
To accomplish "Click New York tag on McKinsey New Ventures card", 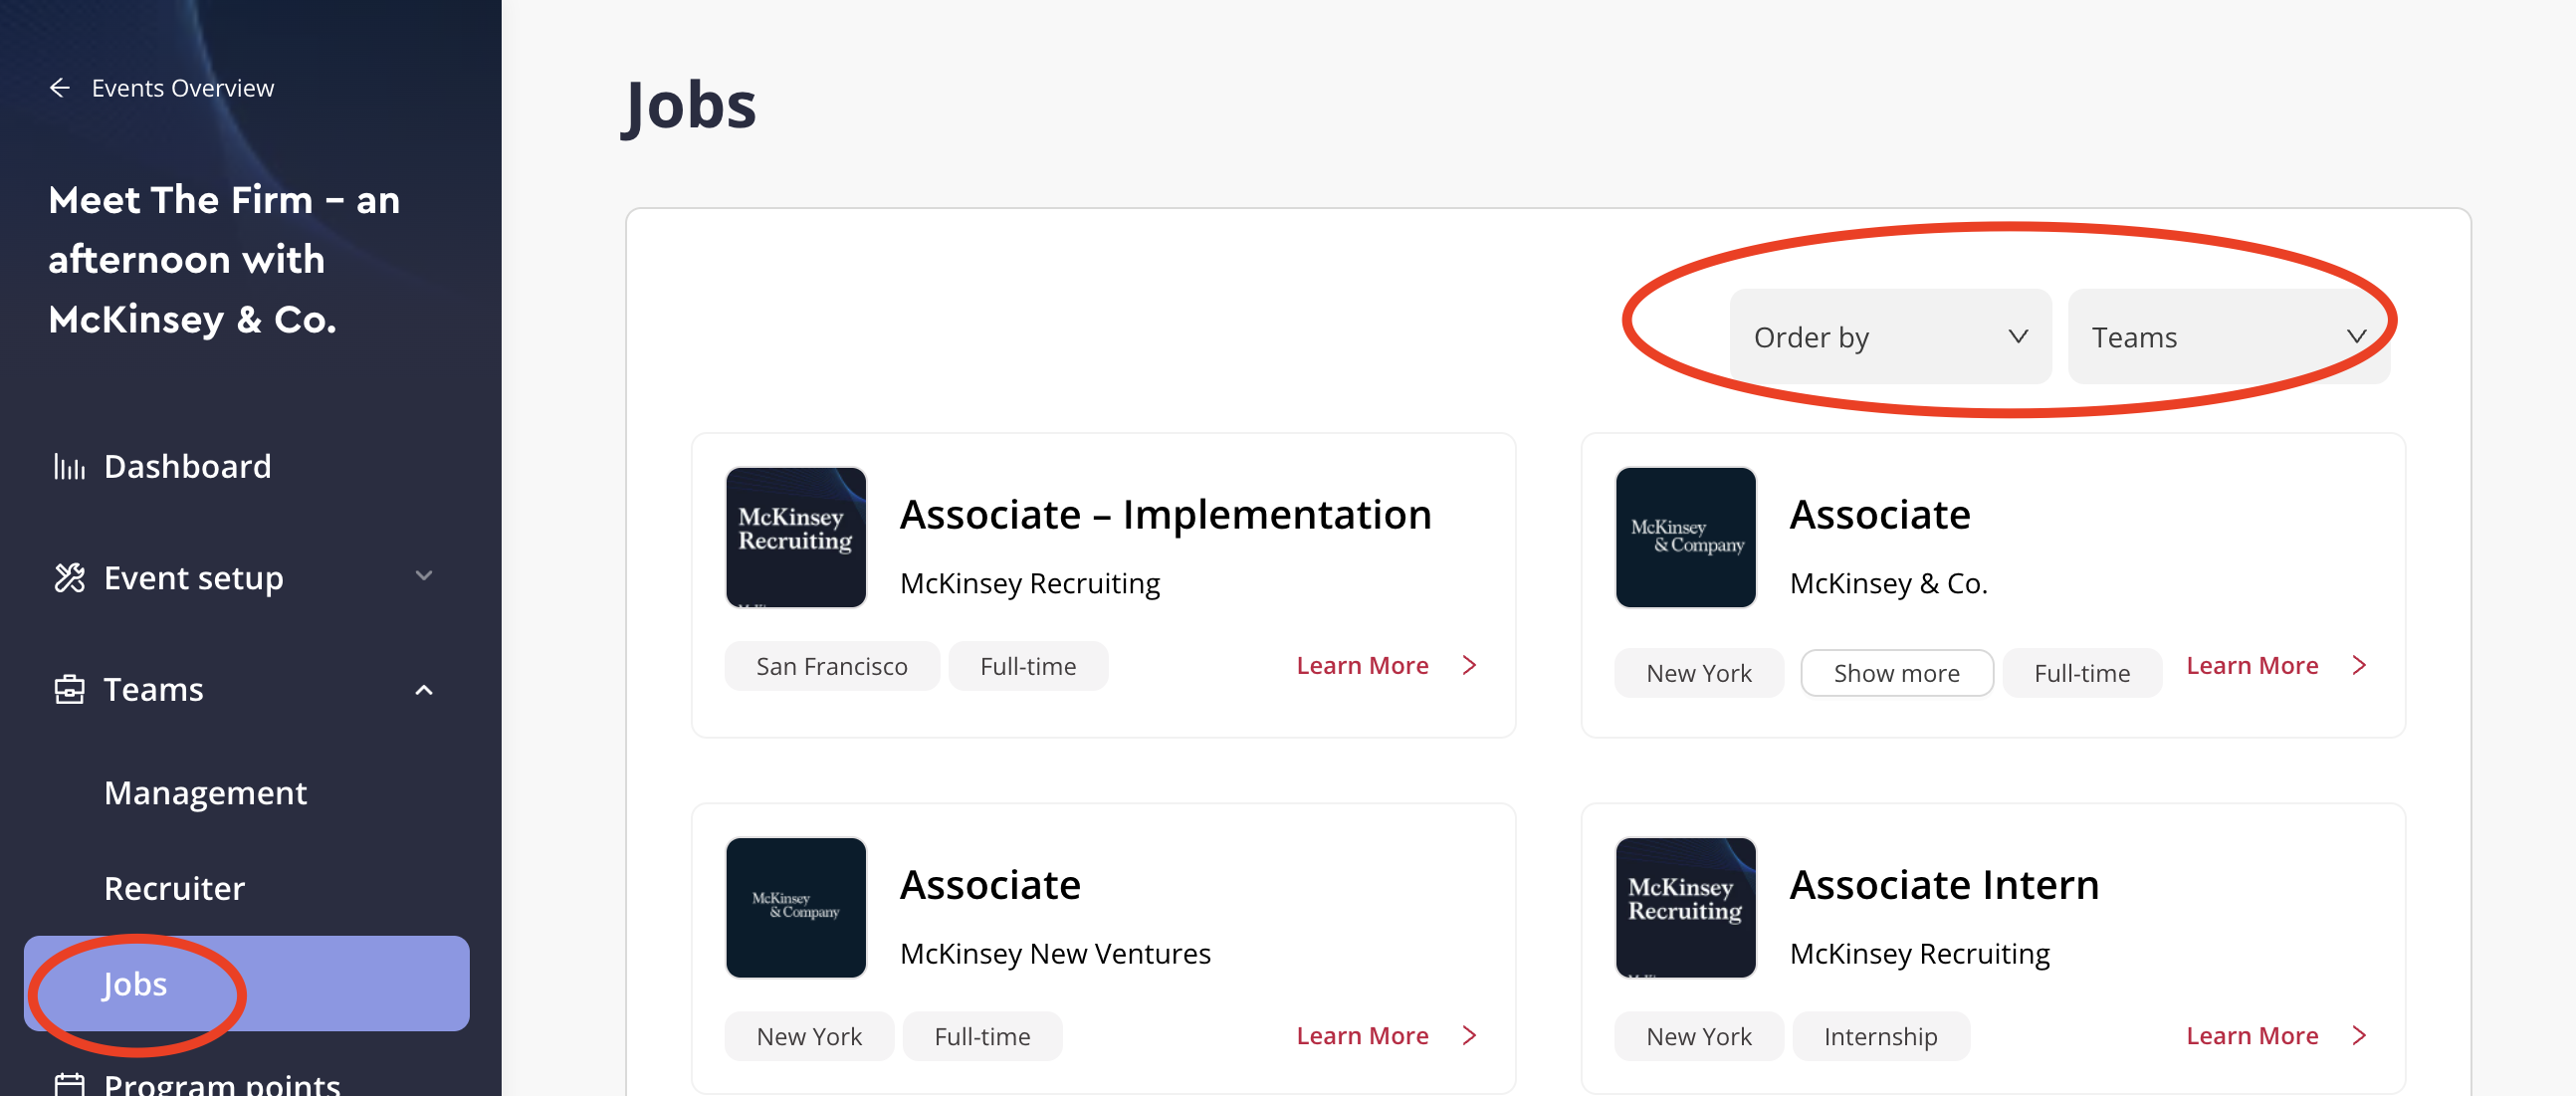I will click(809, 1036).
